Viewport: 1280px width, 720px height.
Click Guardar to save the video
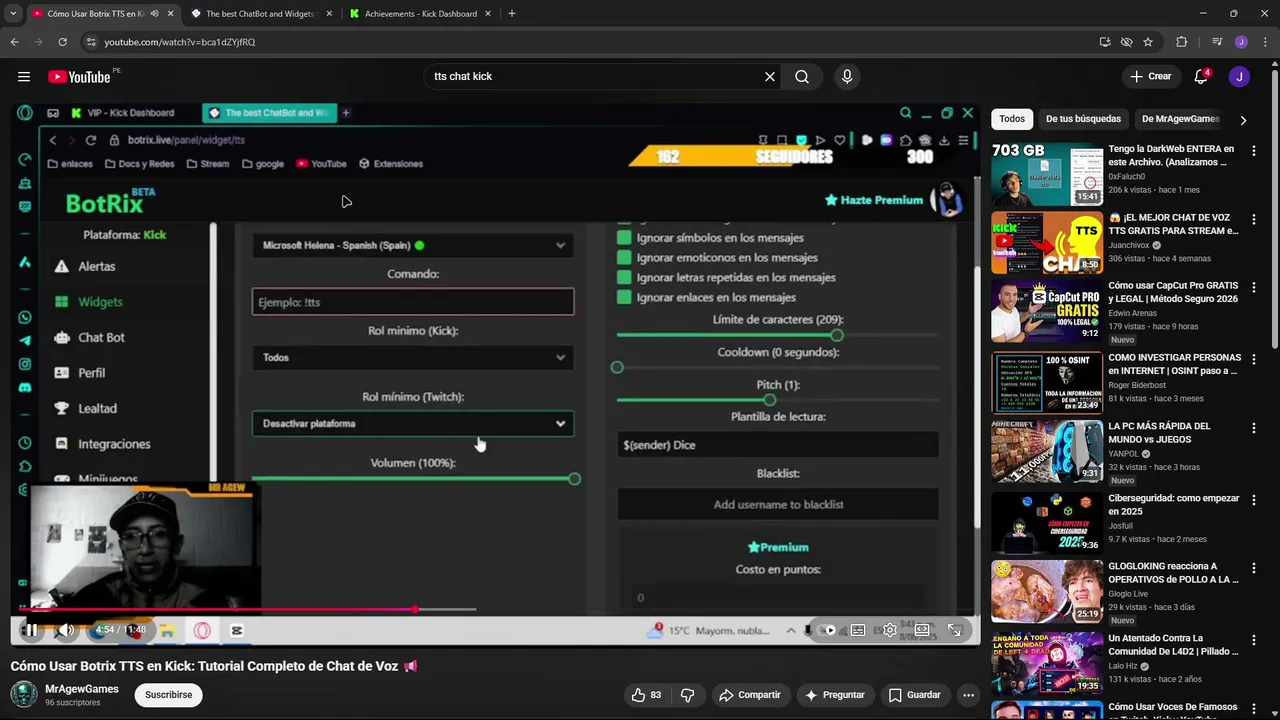click(915, 695)
